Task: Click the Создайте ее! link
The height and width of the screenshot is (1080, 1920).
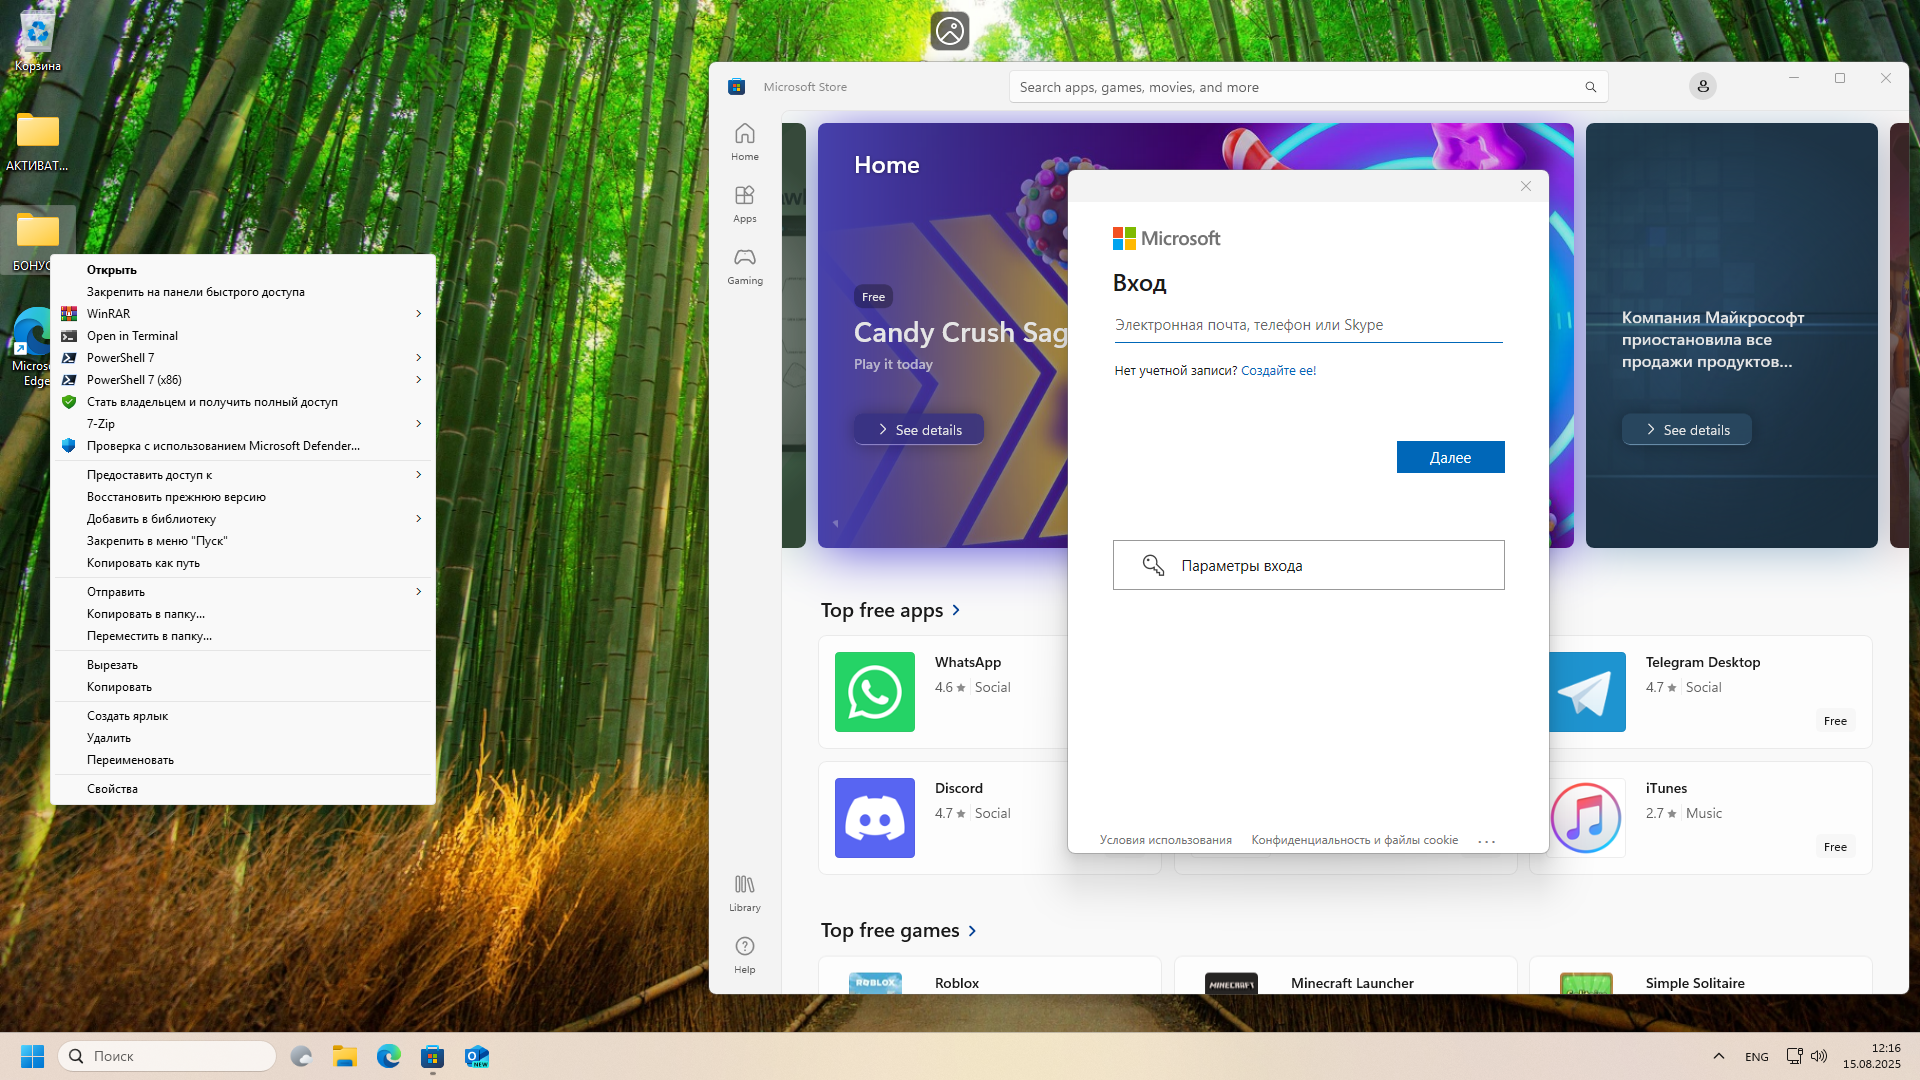Action: [1278, 371]
